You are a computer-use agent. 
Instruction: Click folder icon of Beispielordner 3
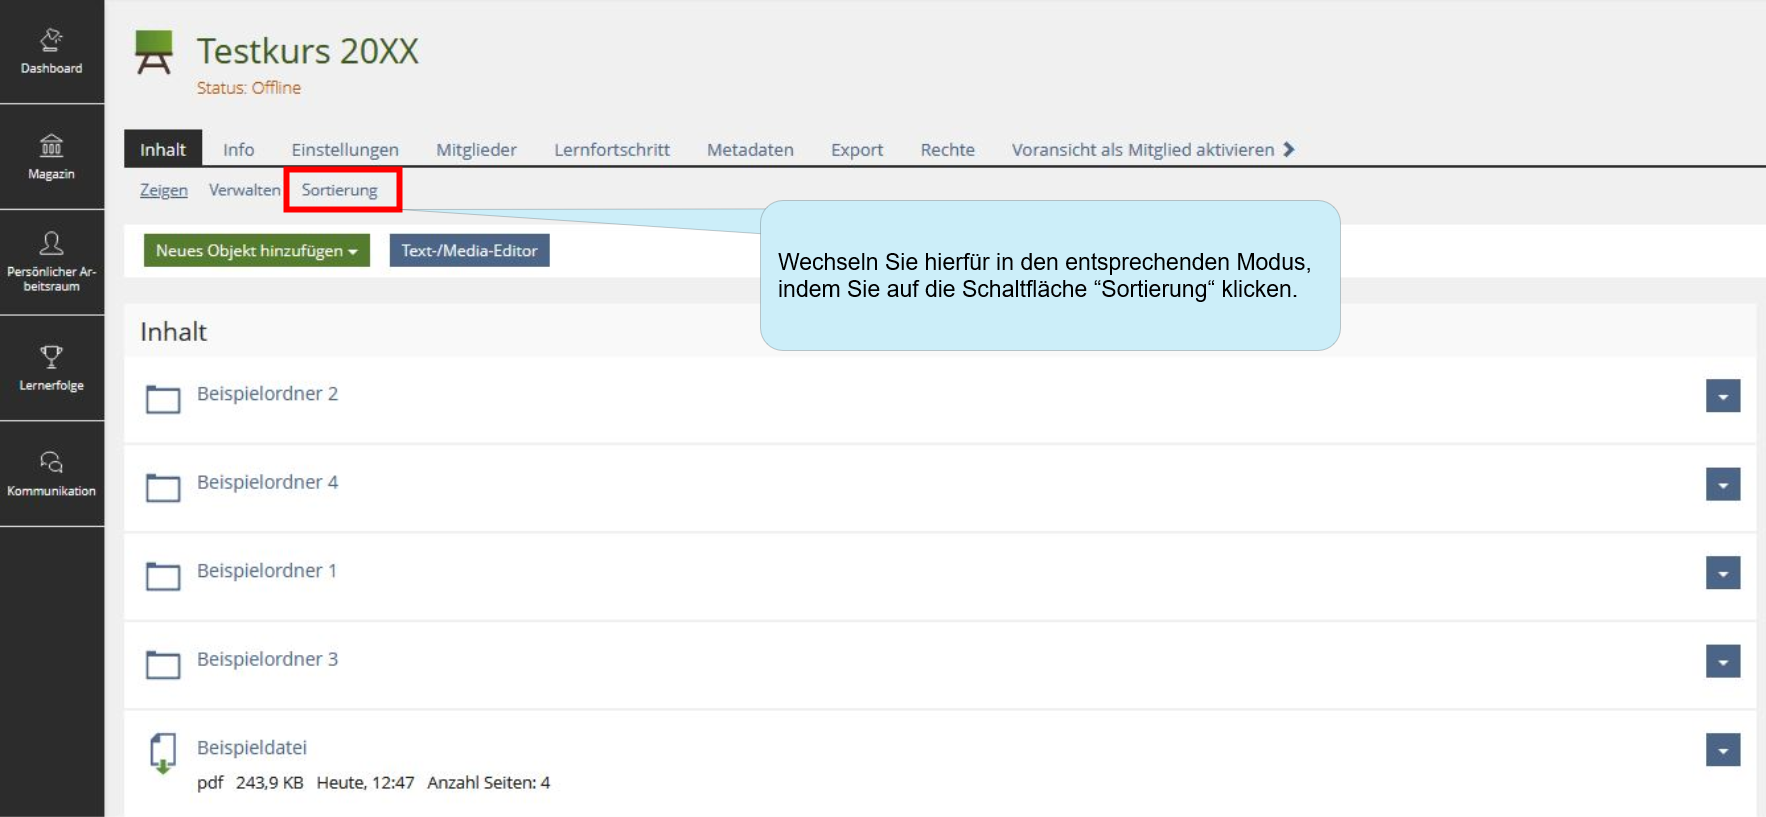(163, 664)
